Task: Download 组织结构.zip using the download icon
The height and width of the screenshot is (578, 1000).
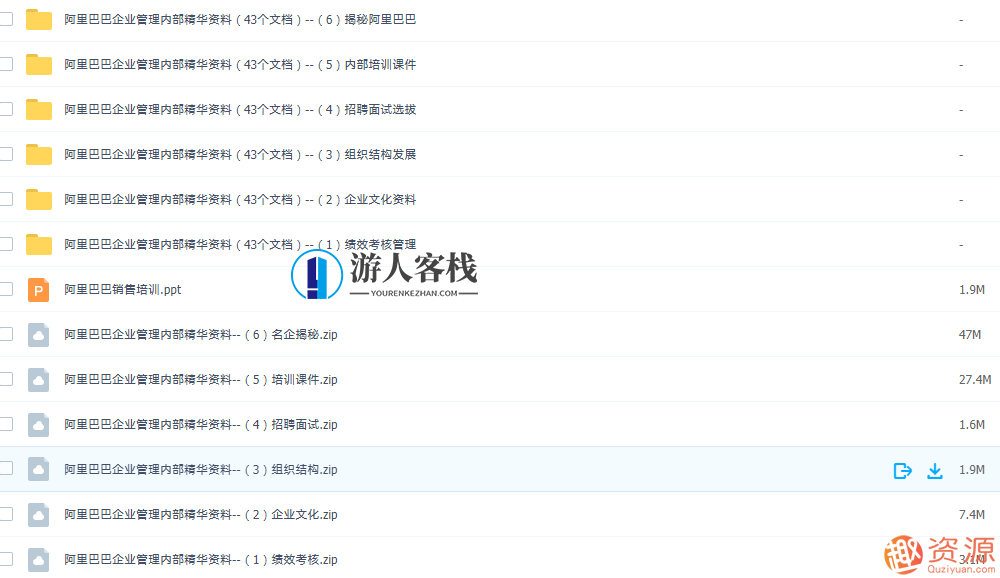Action: tap(936, 470)
